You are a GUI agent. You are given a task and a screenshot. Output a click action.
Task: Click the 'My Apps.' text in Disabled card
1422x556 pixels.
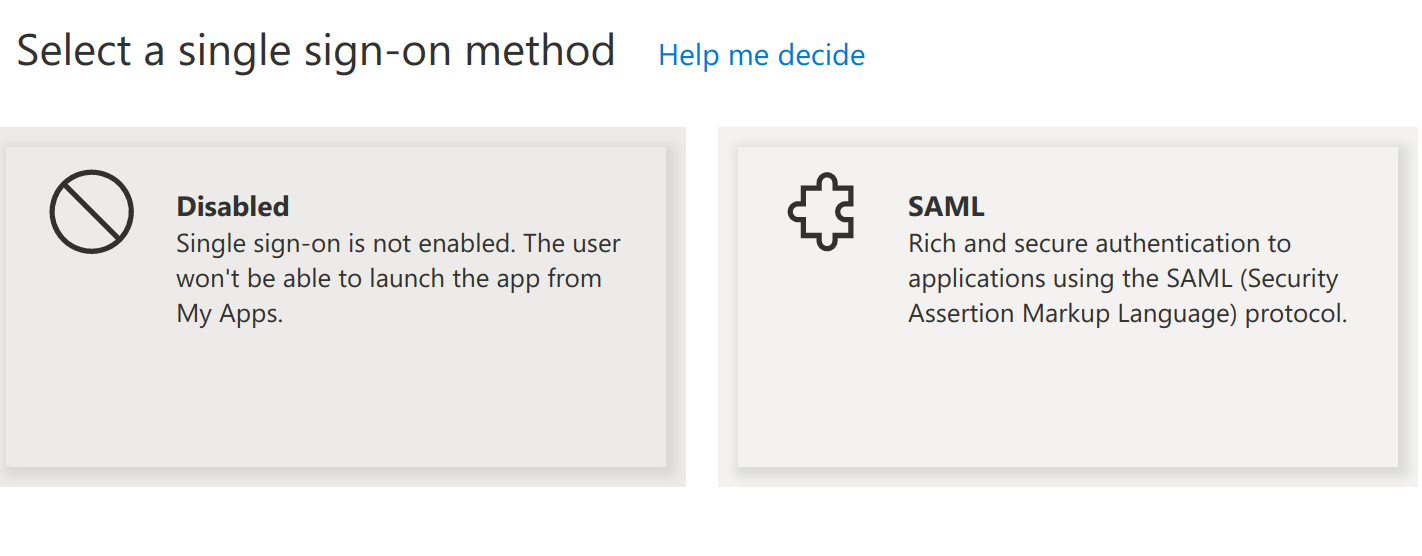pos(230,313)
